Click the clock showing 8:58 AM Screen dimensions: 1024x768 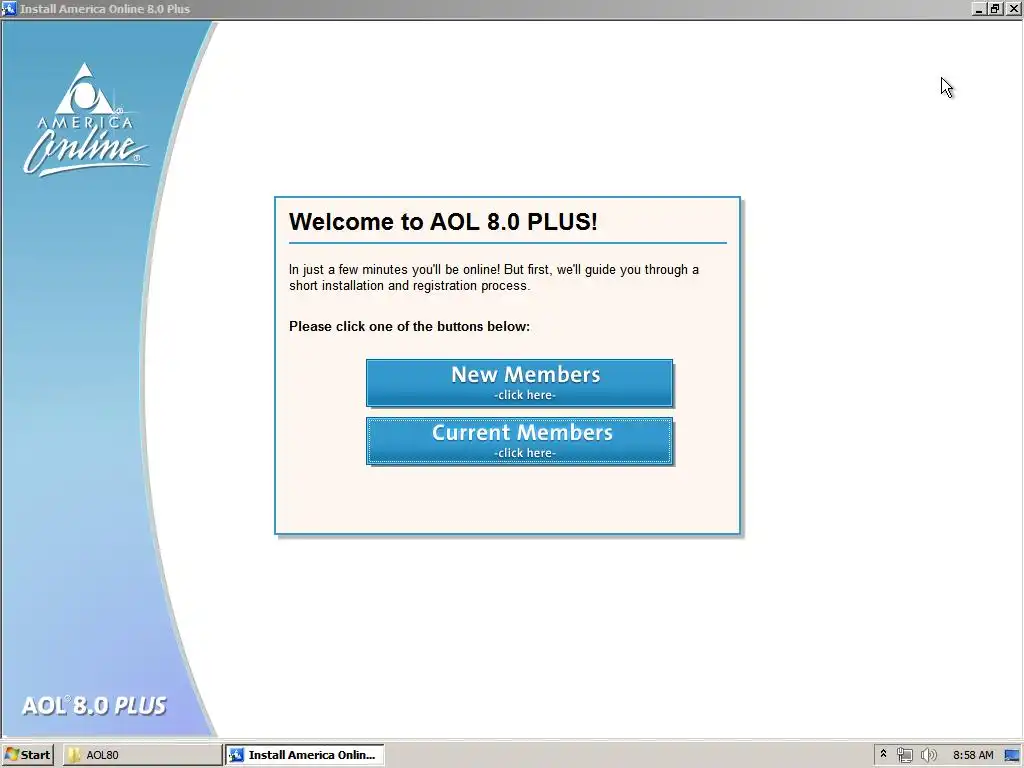pyautogui.click(x=973, y=755)
